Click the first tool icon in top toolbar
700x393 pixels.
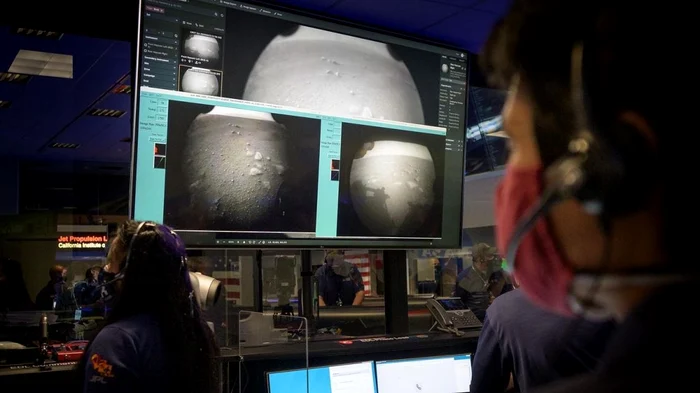221,2
